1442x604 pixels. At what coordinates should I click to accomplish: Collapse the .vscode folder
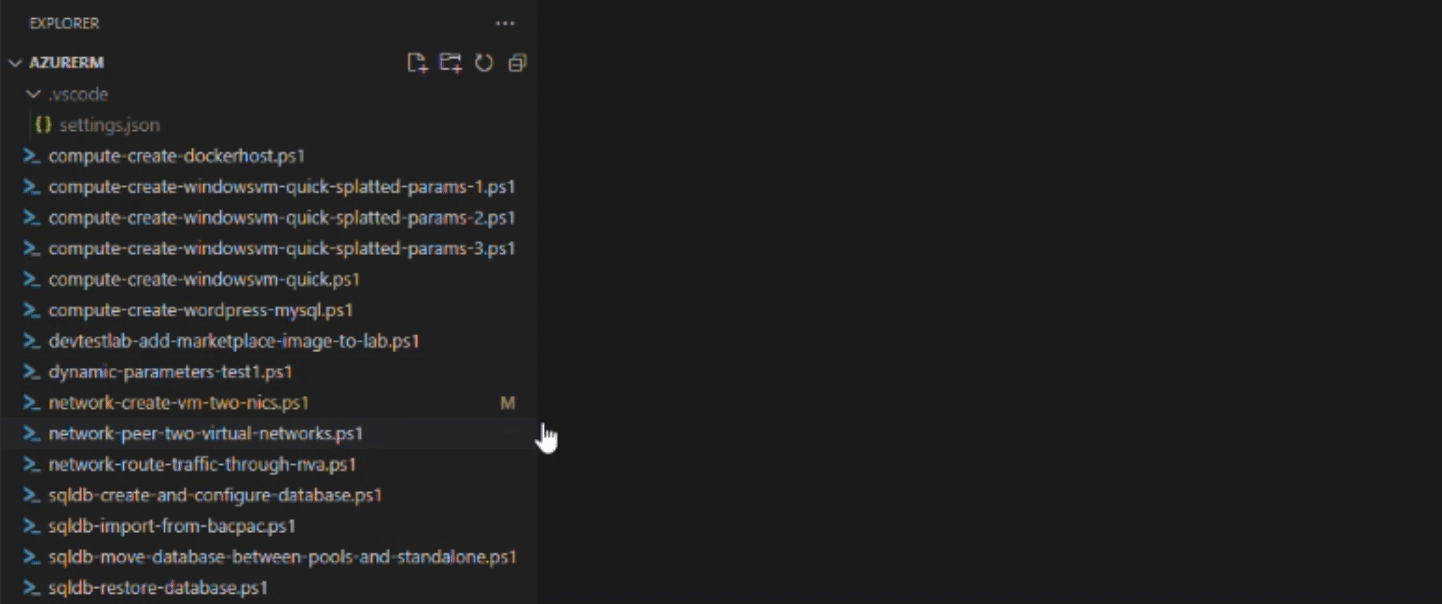(34, 94)
